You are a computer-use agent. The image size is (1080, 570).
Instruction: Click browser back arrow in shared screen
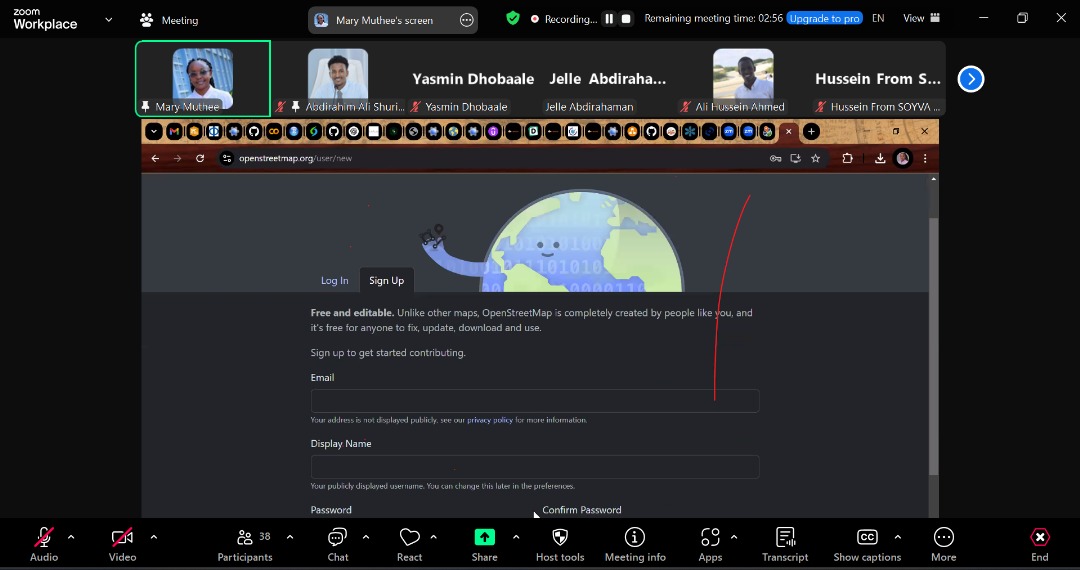(x=155, y=158)
